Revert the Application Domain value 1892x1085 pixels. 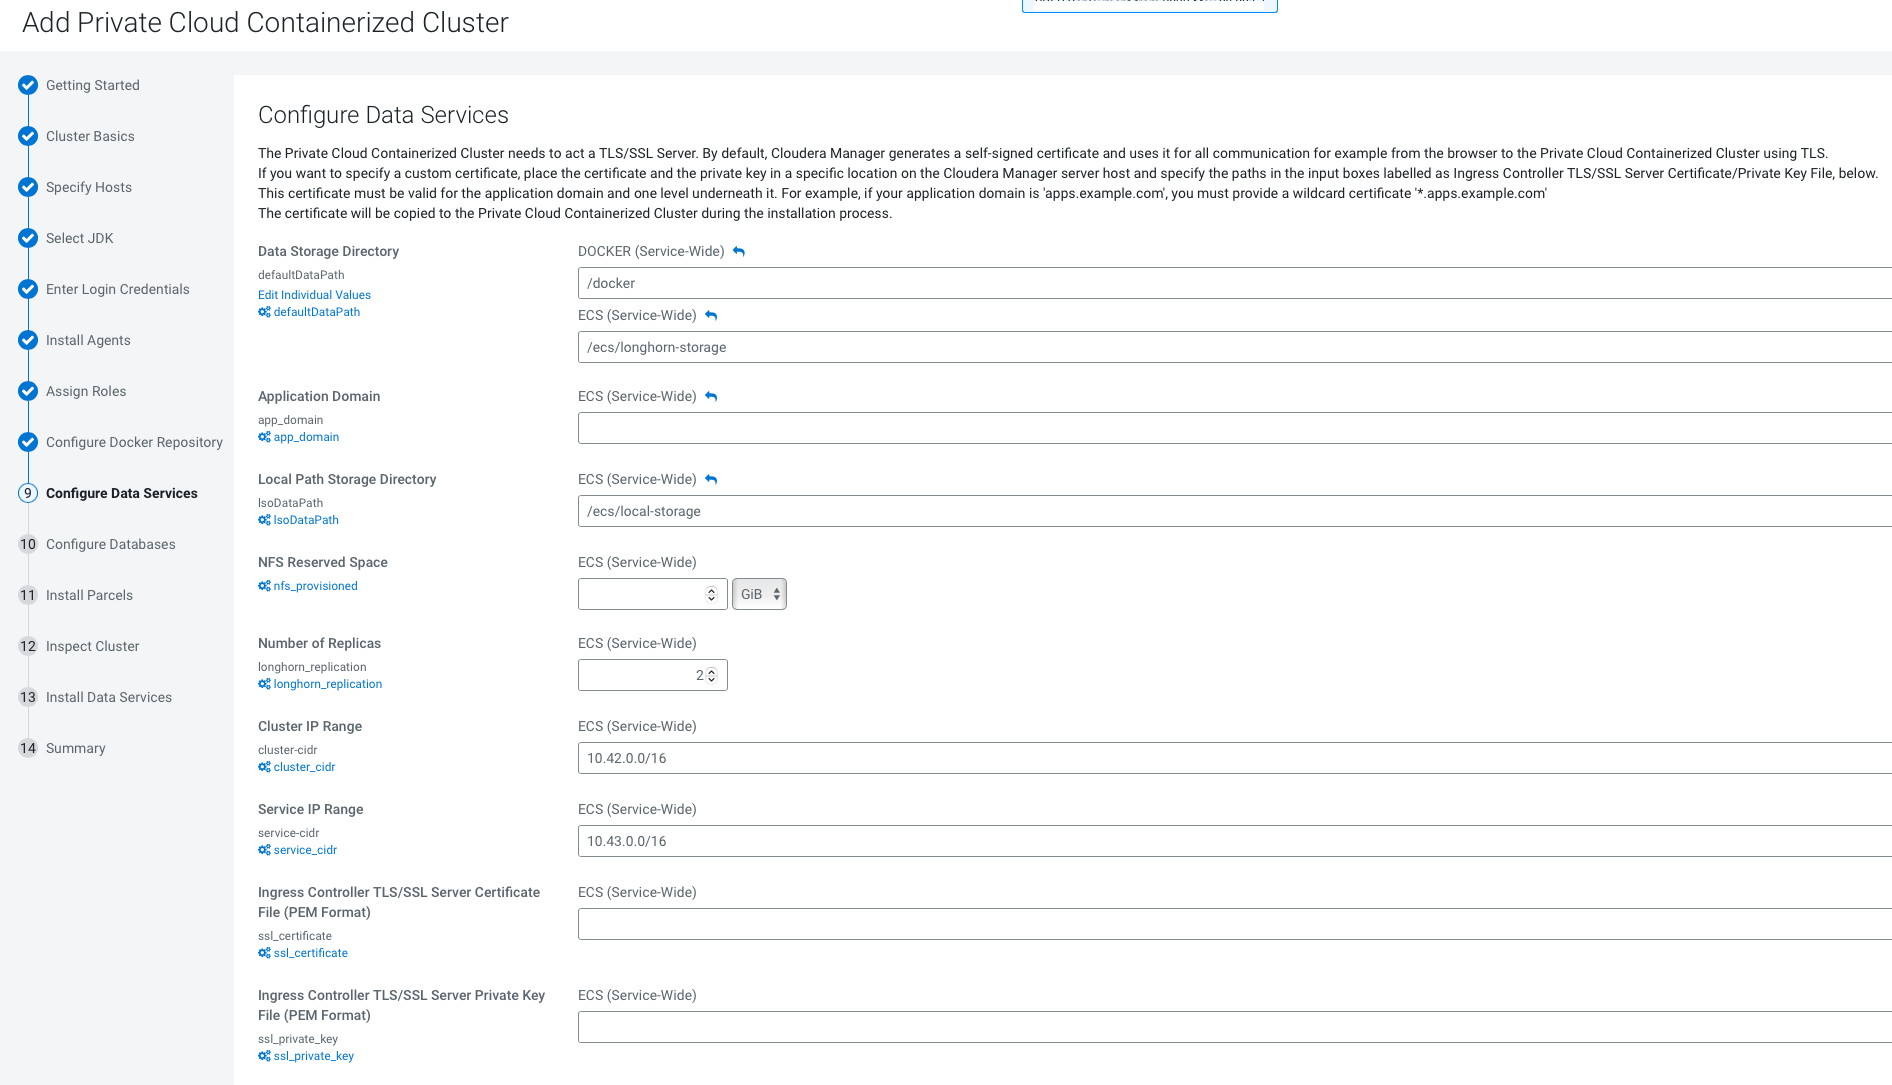711,397
